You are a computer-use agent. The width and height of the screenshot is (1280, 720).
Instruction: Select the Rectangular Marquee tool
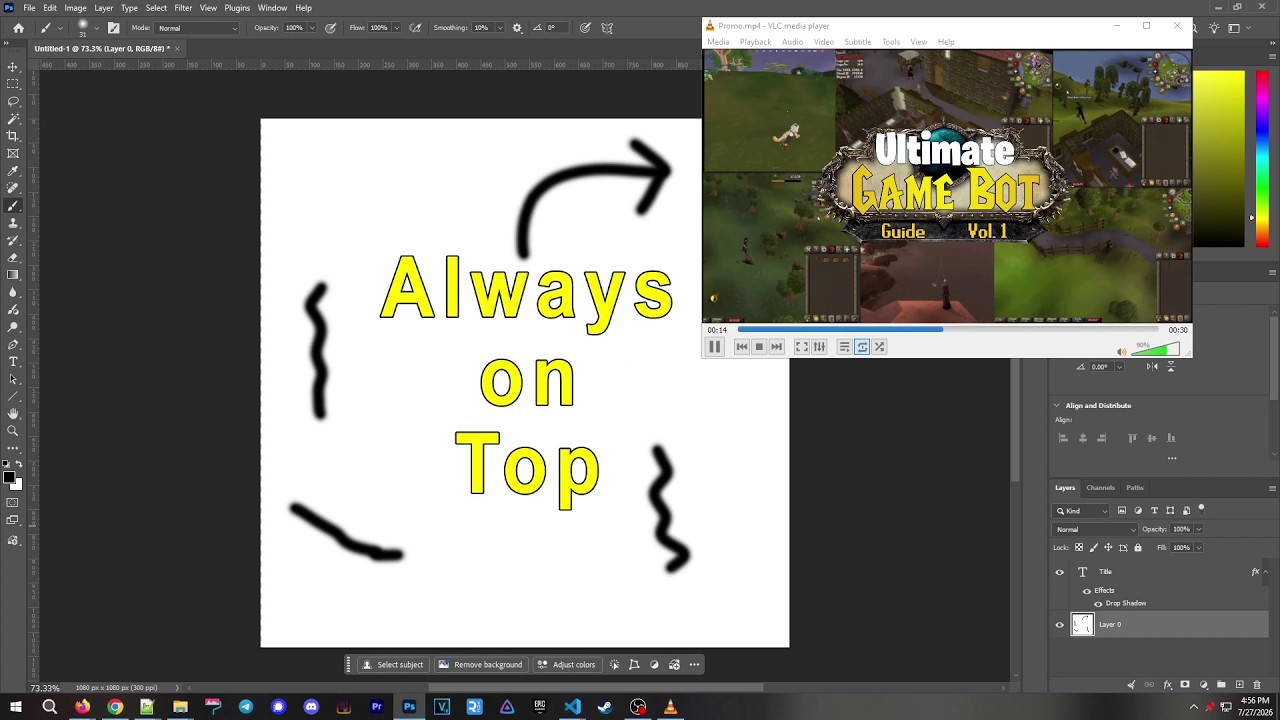[13, 84]
